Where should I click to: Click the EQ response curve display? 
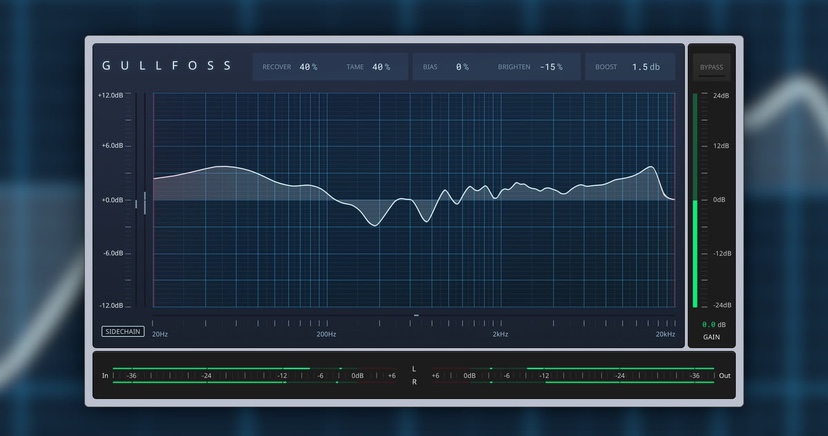[x=414, y=200]
